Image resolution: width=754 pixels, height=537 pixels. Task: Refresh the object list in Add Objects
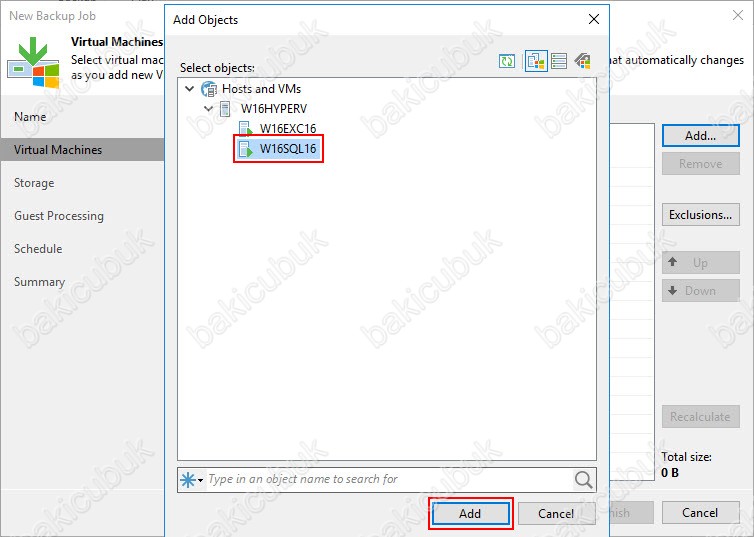[507, 62]
